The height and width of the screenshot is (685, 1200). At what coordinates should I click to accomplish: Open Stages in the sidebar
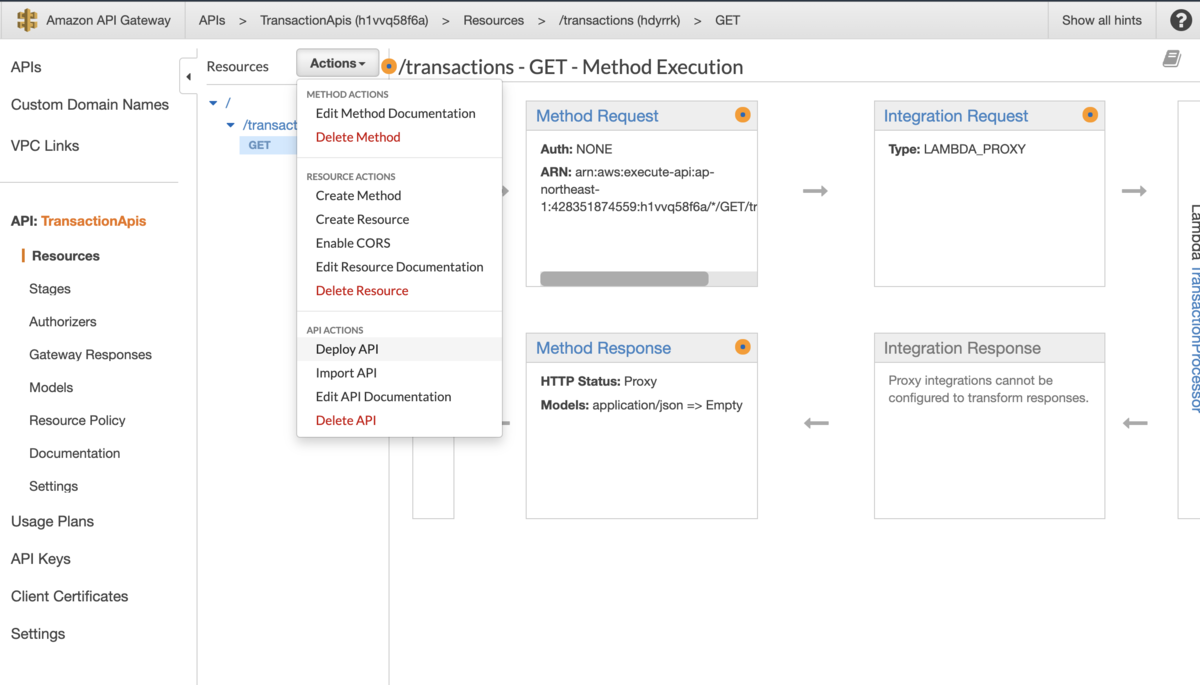click(50, 289)
